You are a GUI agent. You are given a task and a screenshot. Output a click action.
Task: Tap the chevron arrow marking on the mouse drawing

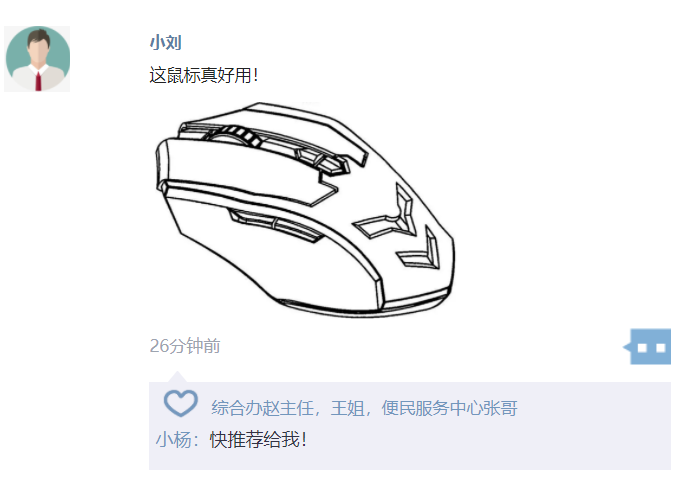[418, 250]
